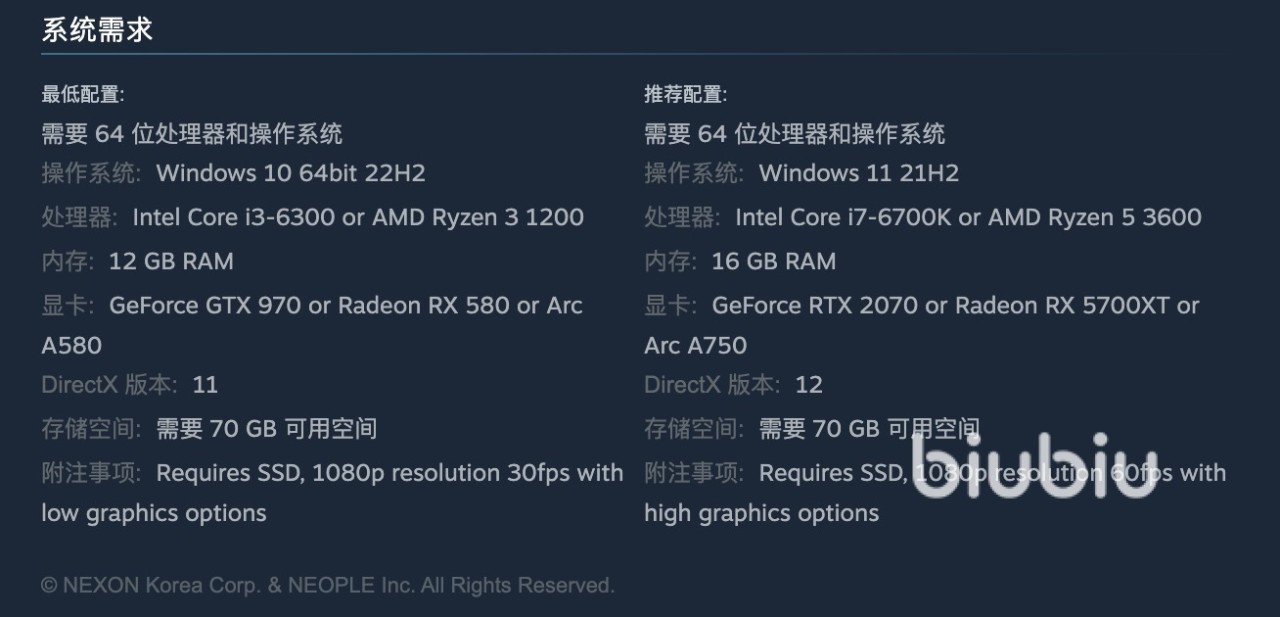Click the 最低配置 column label
The image size is (1280, 617).
coord(83,95)
